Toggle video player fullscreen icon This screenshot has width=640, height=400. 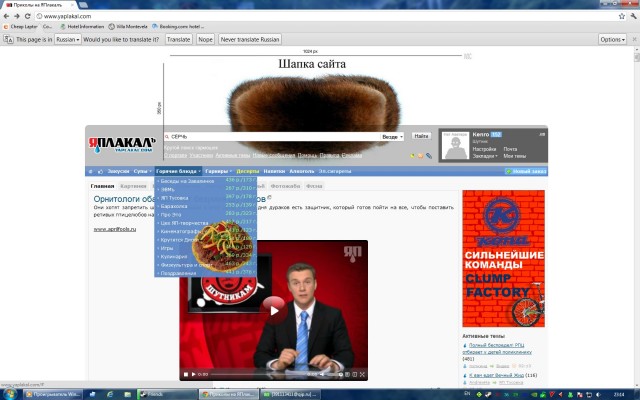(x=362, y=374)
